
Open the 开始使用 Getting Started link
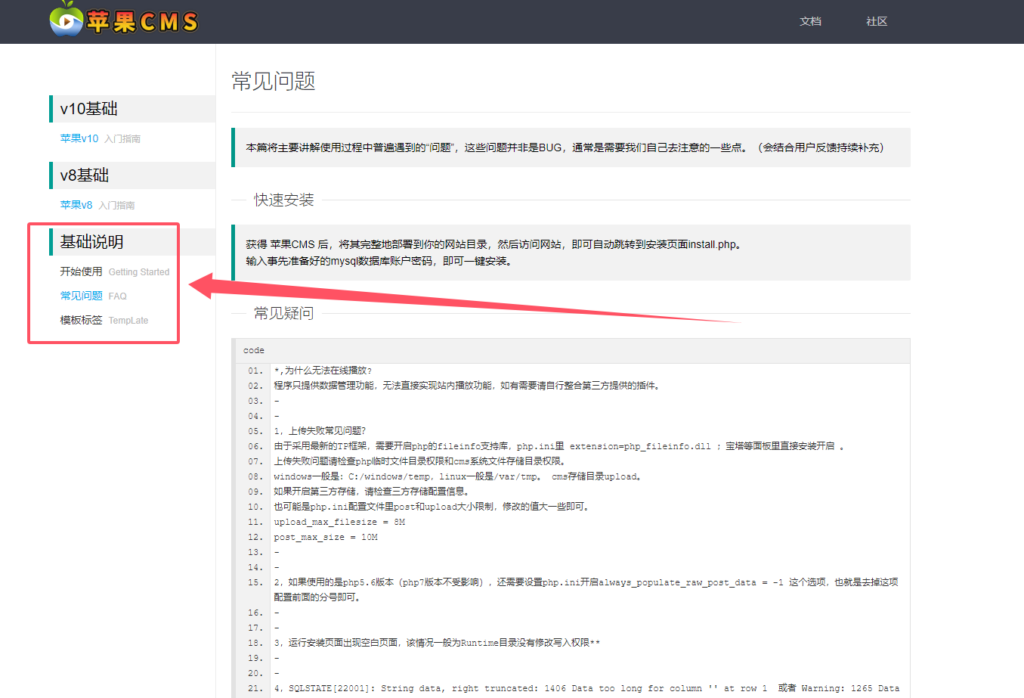coord(114,272)
